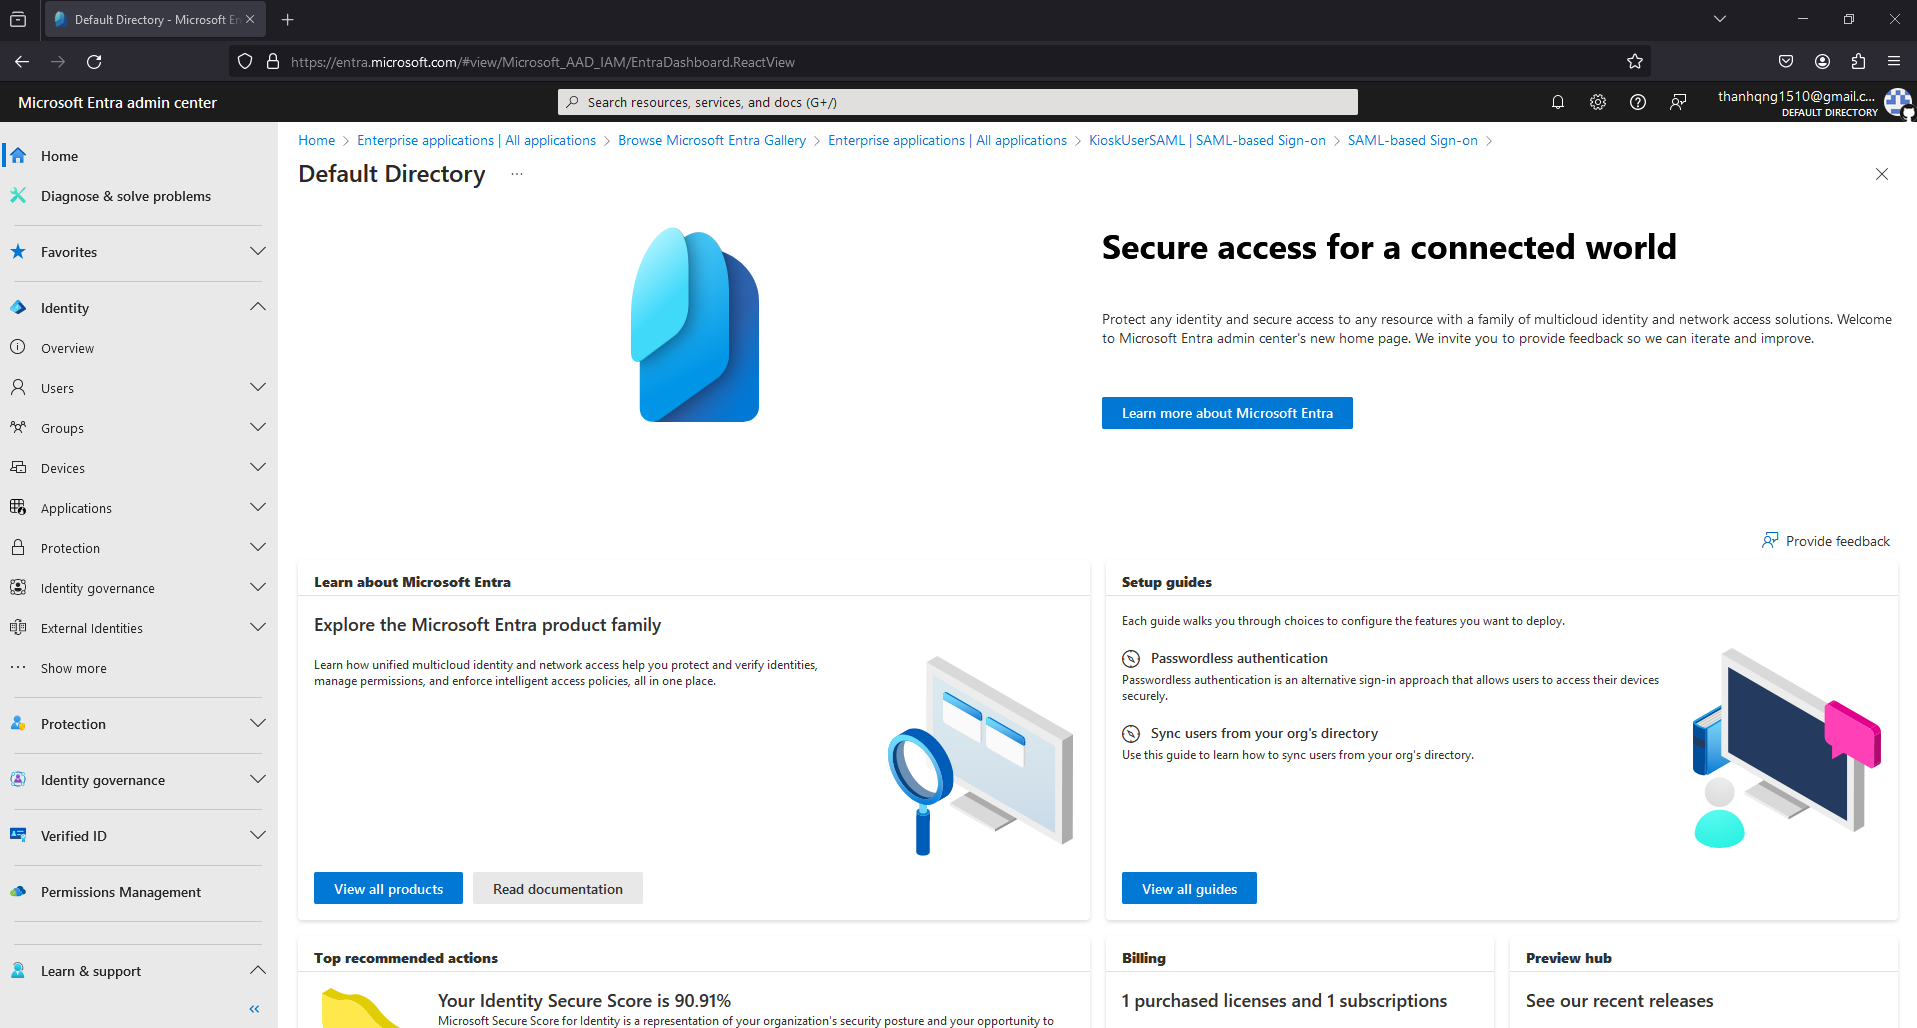Click the Learn & support icon

click(x=18, y=971)
